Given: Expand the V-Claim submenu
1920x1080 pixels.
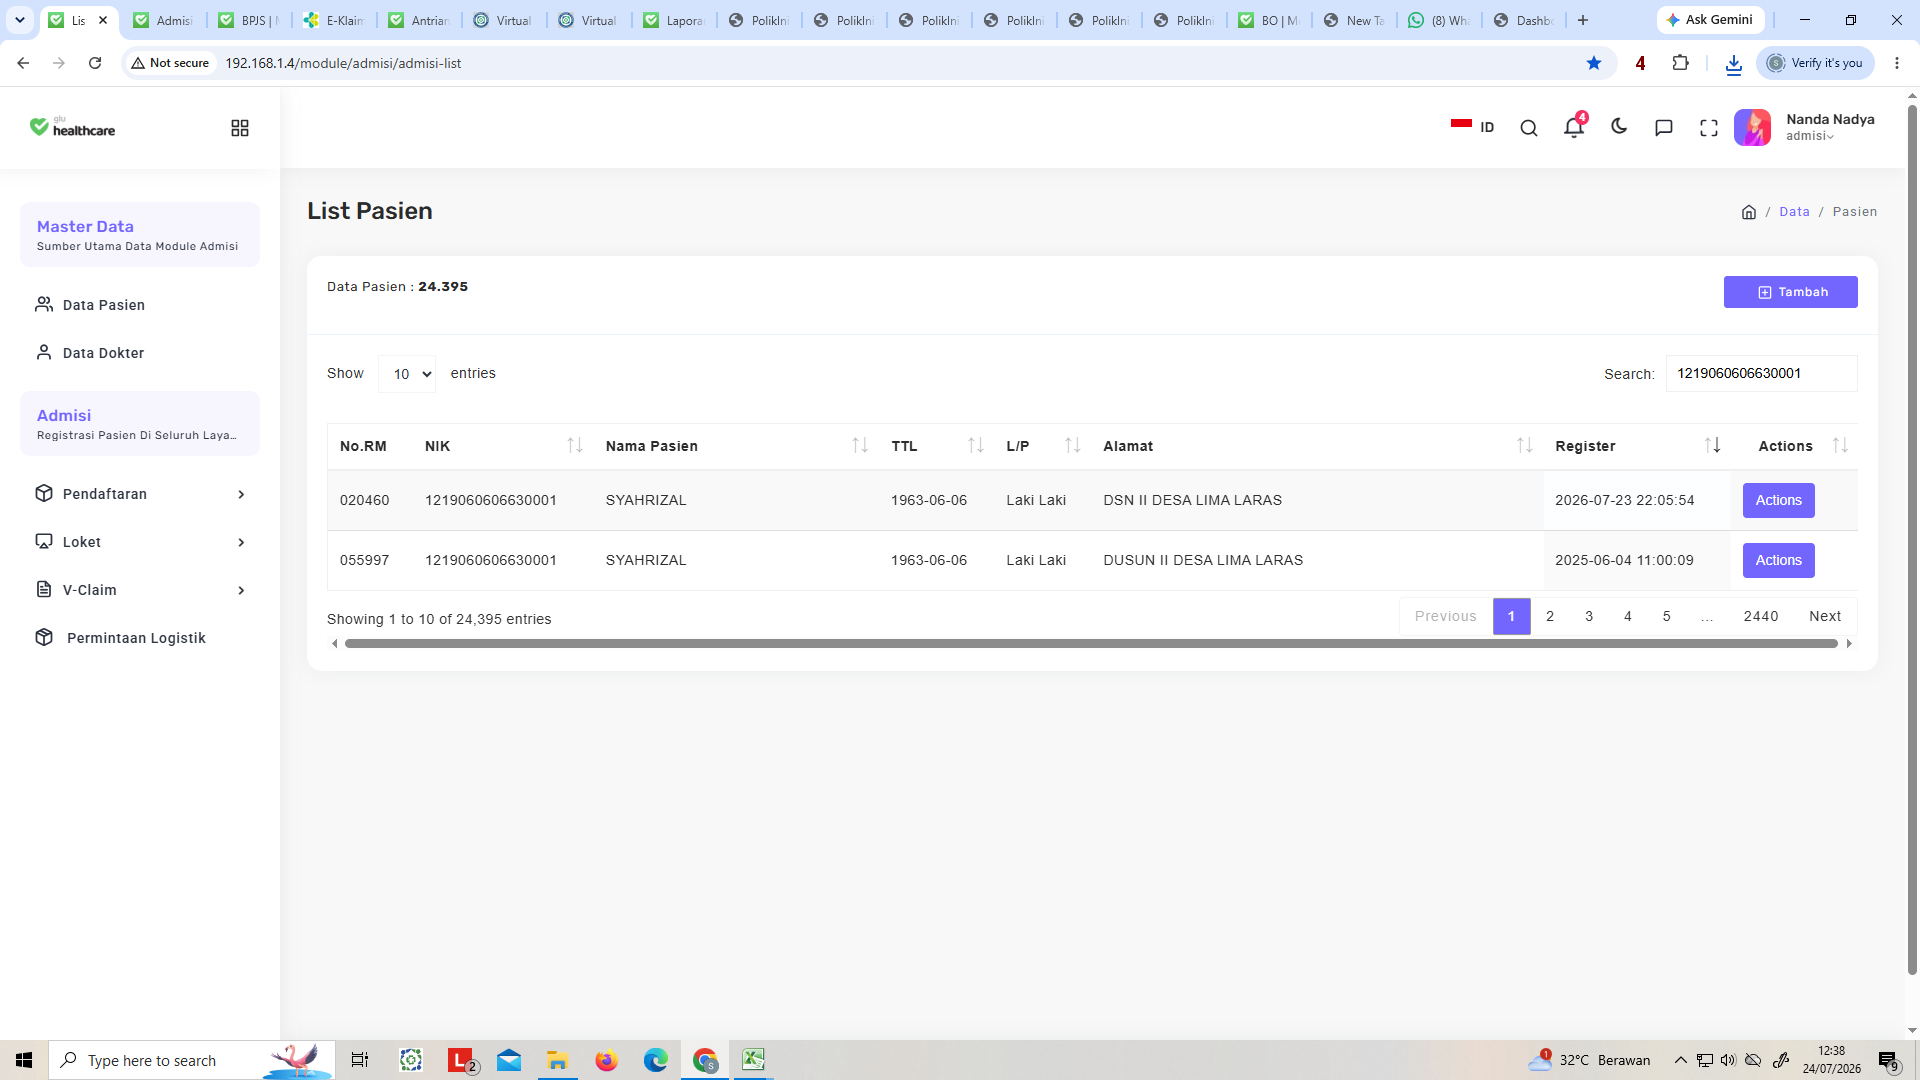Looking at the screenshot, I should pyautogui.click(x=140, y=590).
